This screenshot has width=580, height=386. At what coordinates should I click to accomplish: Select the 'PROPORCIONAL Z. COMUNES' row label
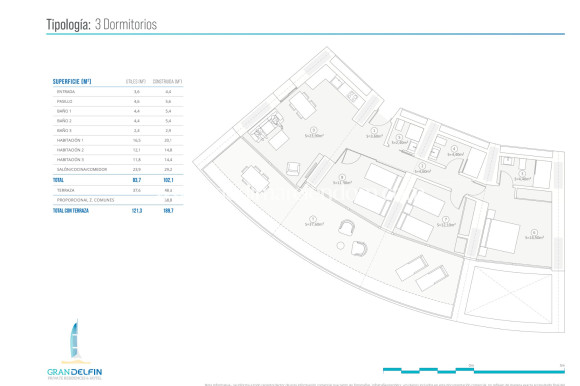point(85,200)
